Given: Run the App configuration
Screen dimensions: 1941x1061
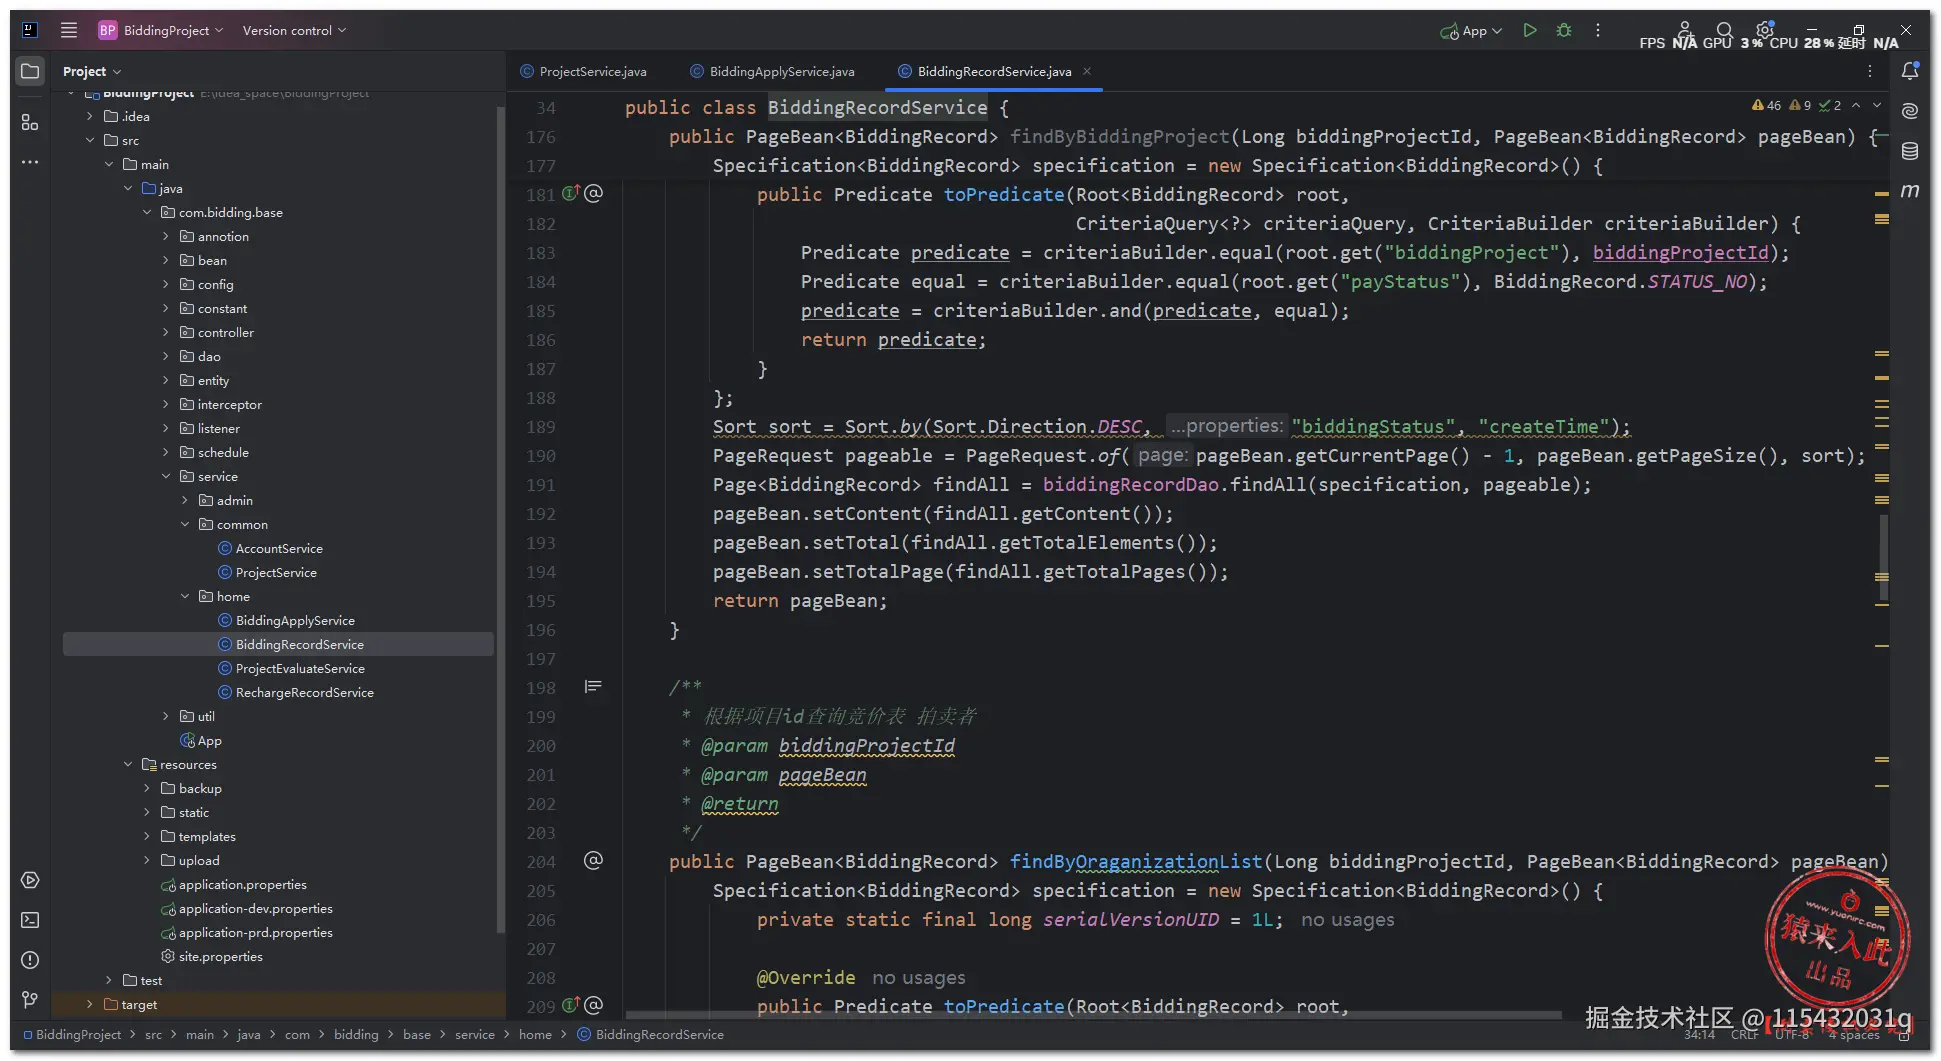Looking at the screenshot, I should point(1530,30).
